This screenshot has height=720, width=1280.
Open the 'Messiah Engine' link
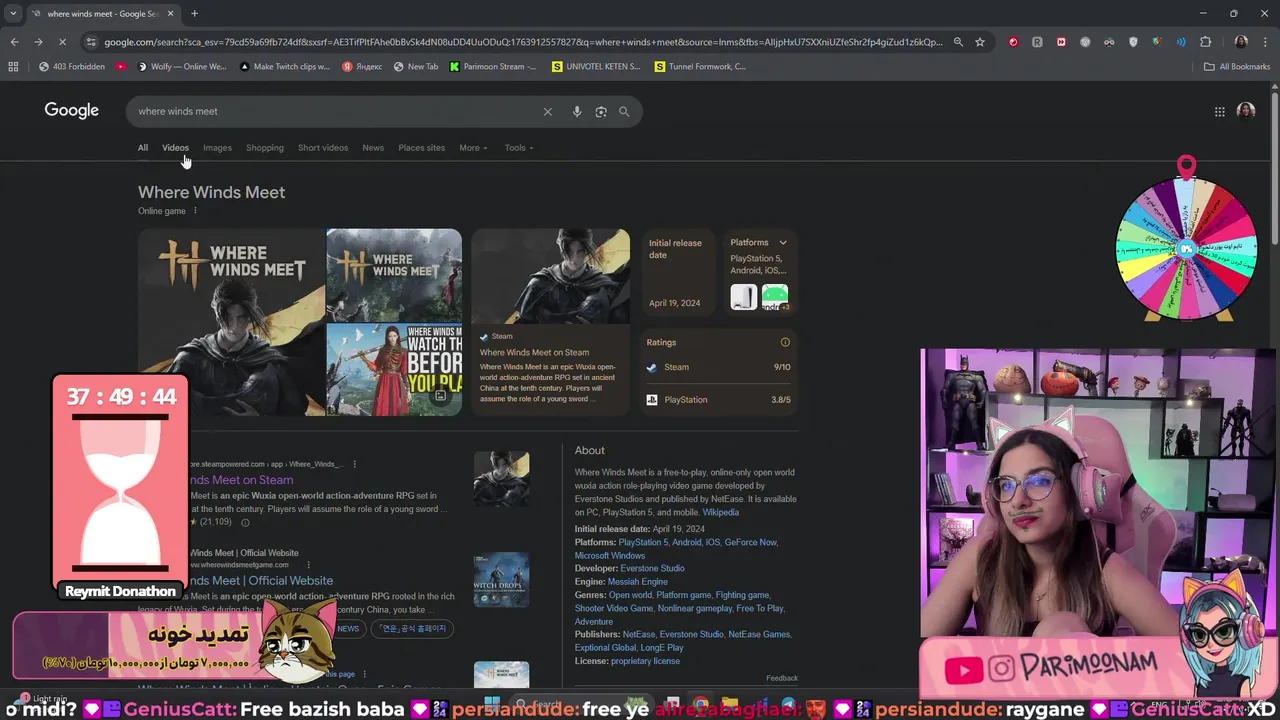pos(638,581)
